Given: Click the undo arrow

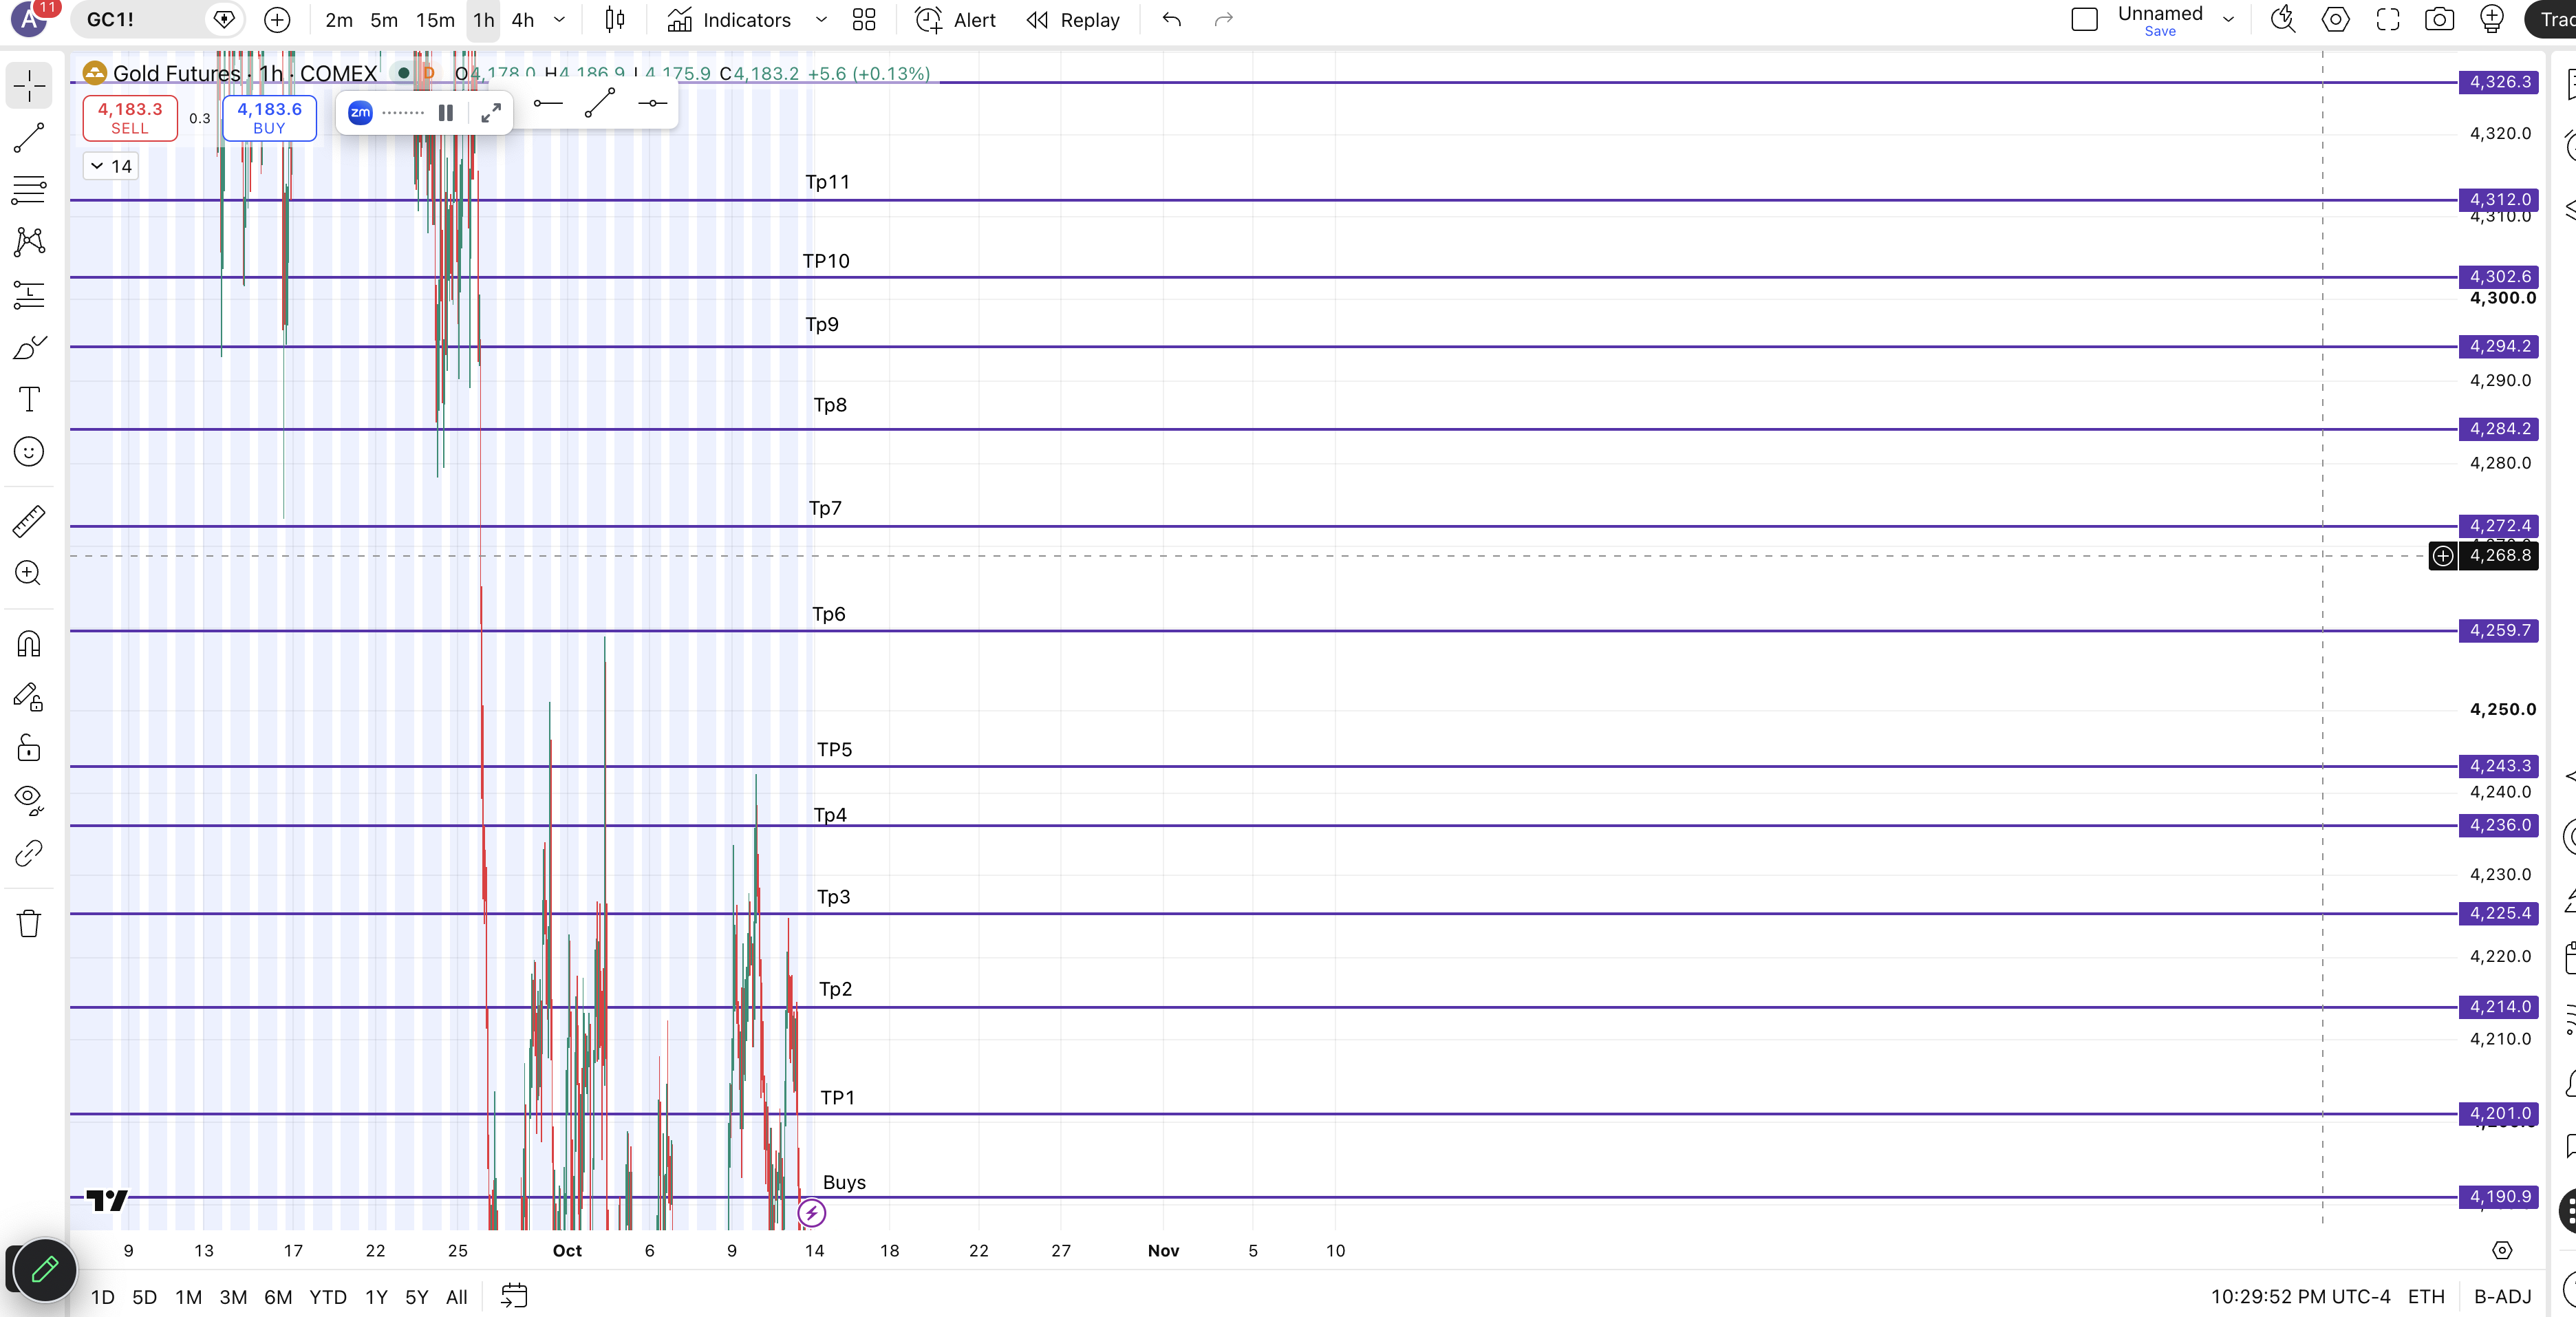Looking at the screenshot, I should pyautogui.click(x=1172, y=20).
